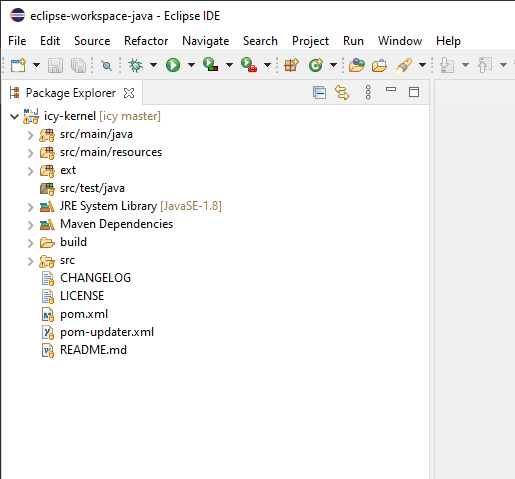The width and height of the screenshot is (515, 479).
Task: Open the Refactor menu
Action: pos(146,41)
